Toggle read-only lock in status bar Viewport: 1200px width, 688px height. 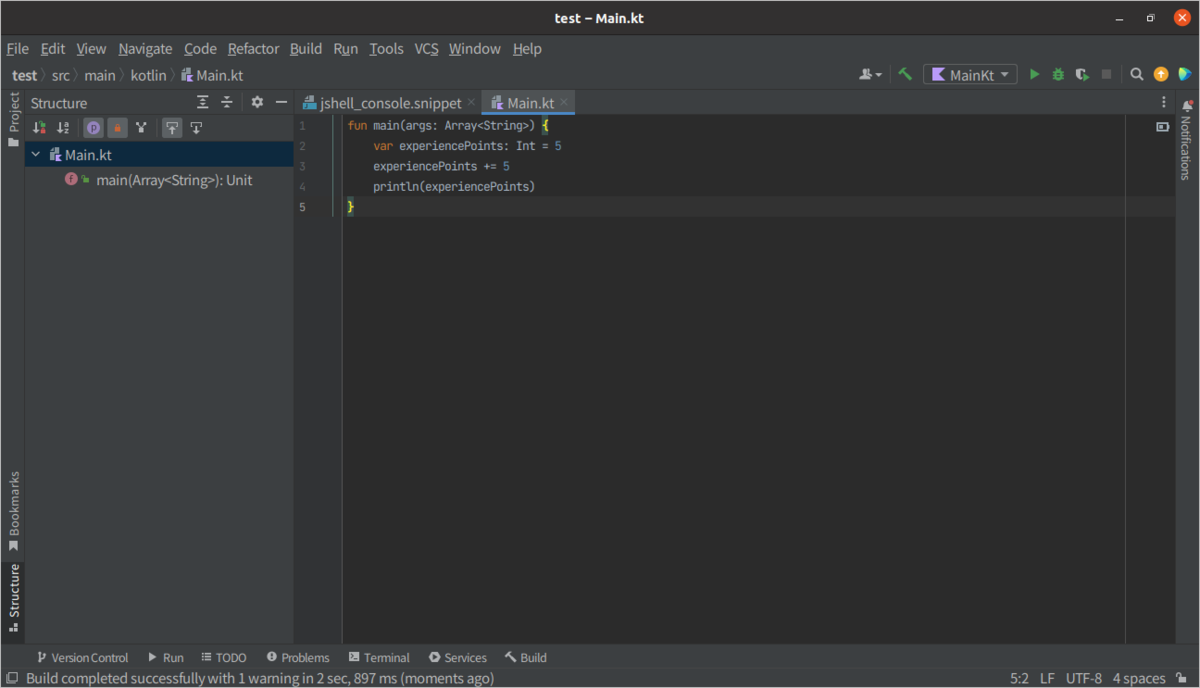point(1181,678)
